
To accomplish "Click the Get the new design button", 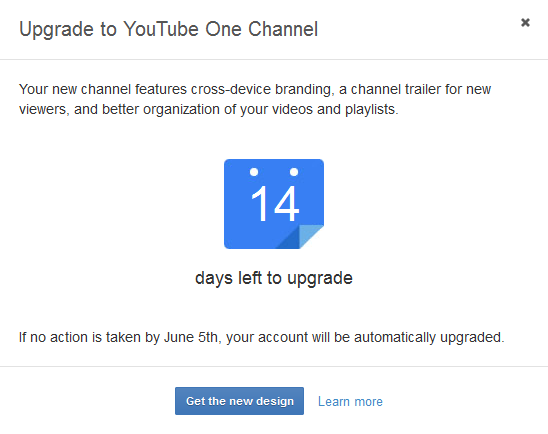I will (239, 401).
